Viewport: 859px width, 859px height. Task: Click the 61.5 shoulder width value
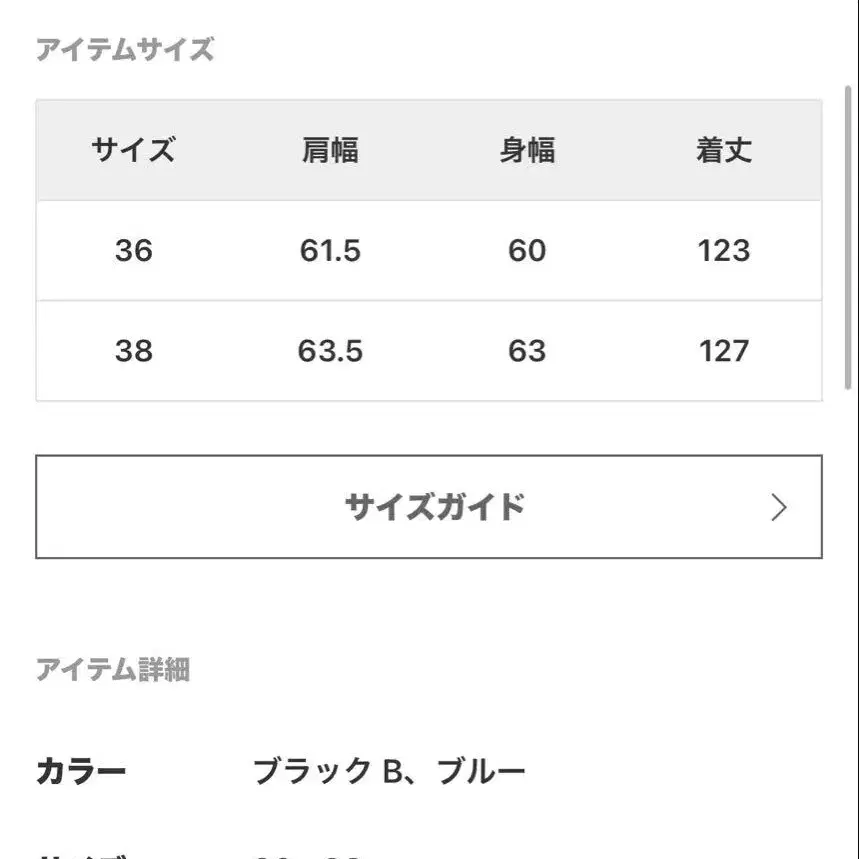(x=330, y=250)
